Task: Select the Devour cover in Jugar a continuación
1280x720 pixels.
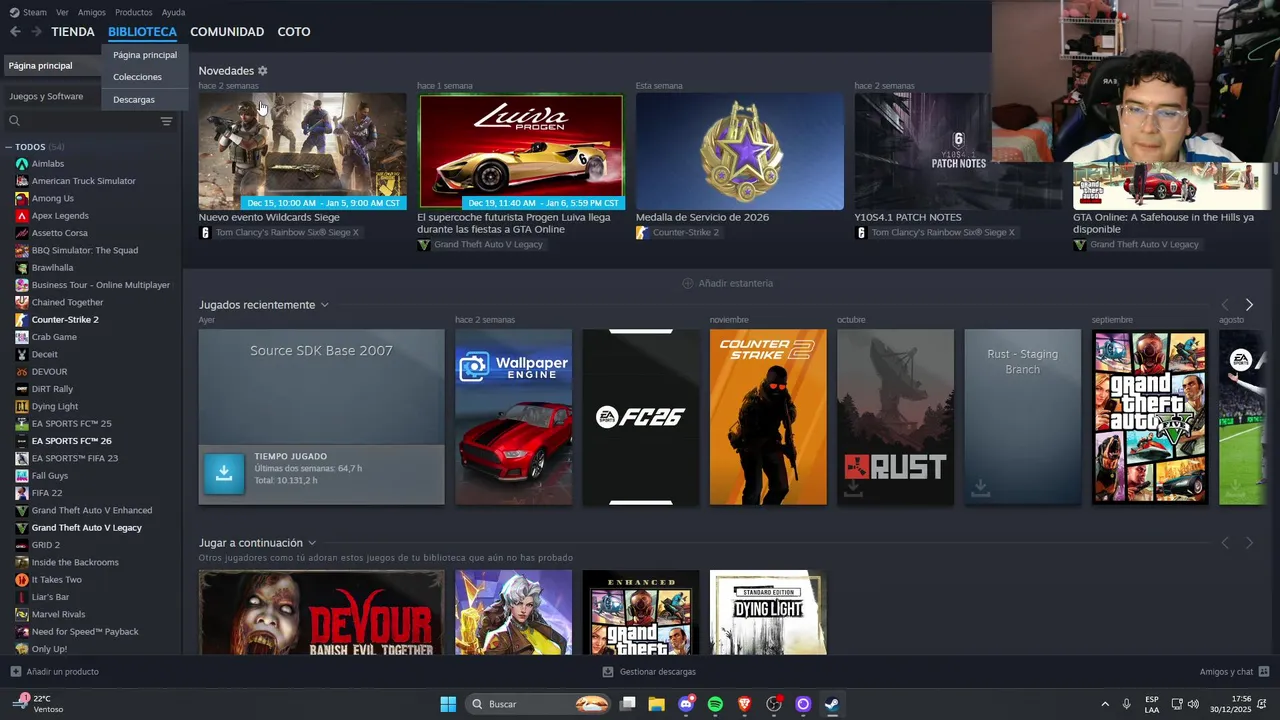Action: click(321, 612)
